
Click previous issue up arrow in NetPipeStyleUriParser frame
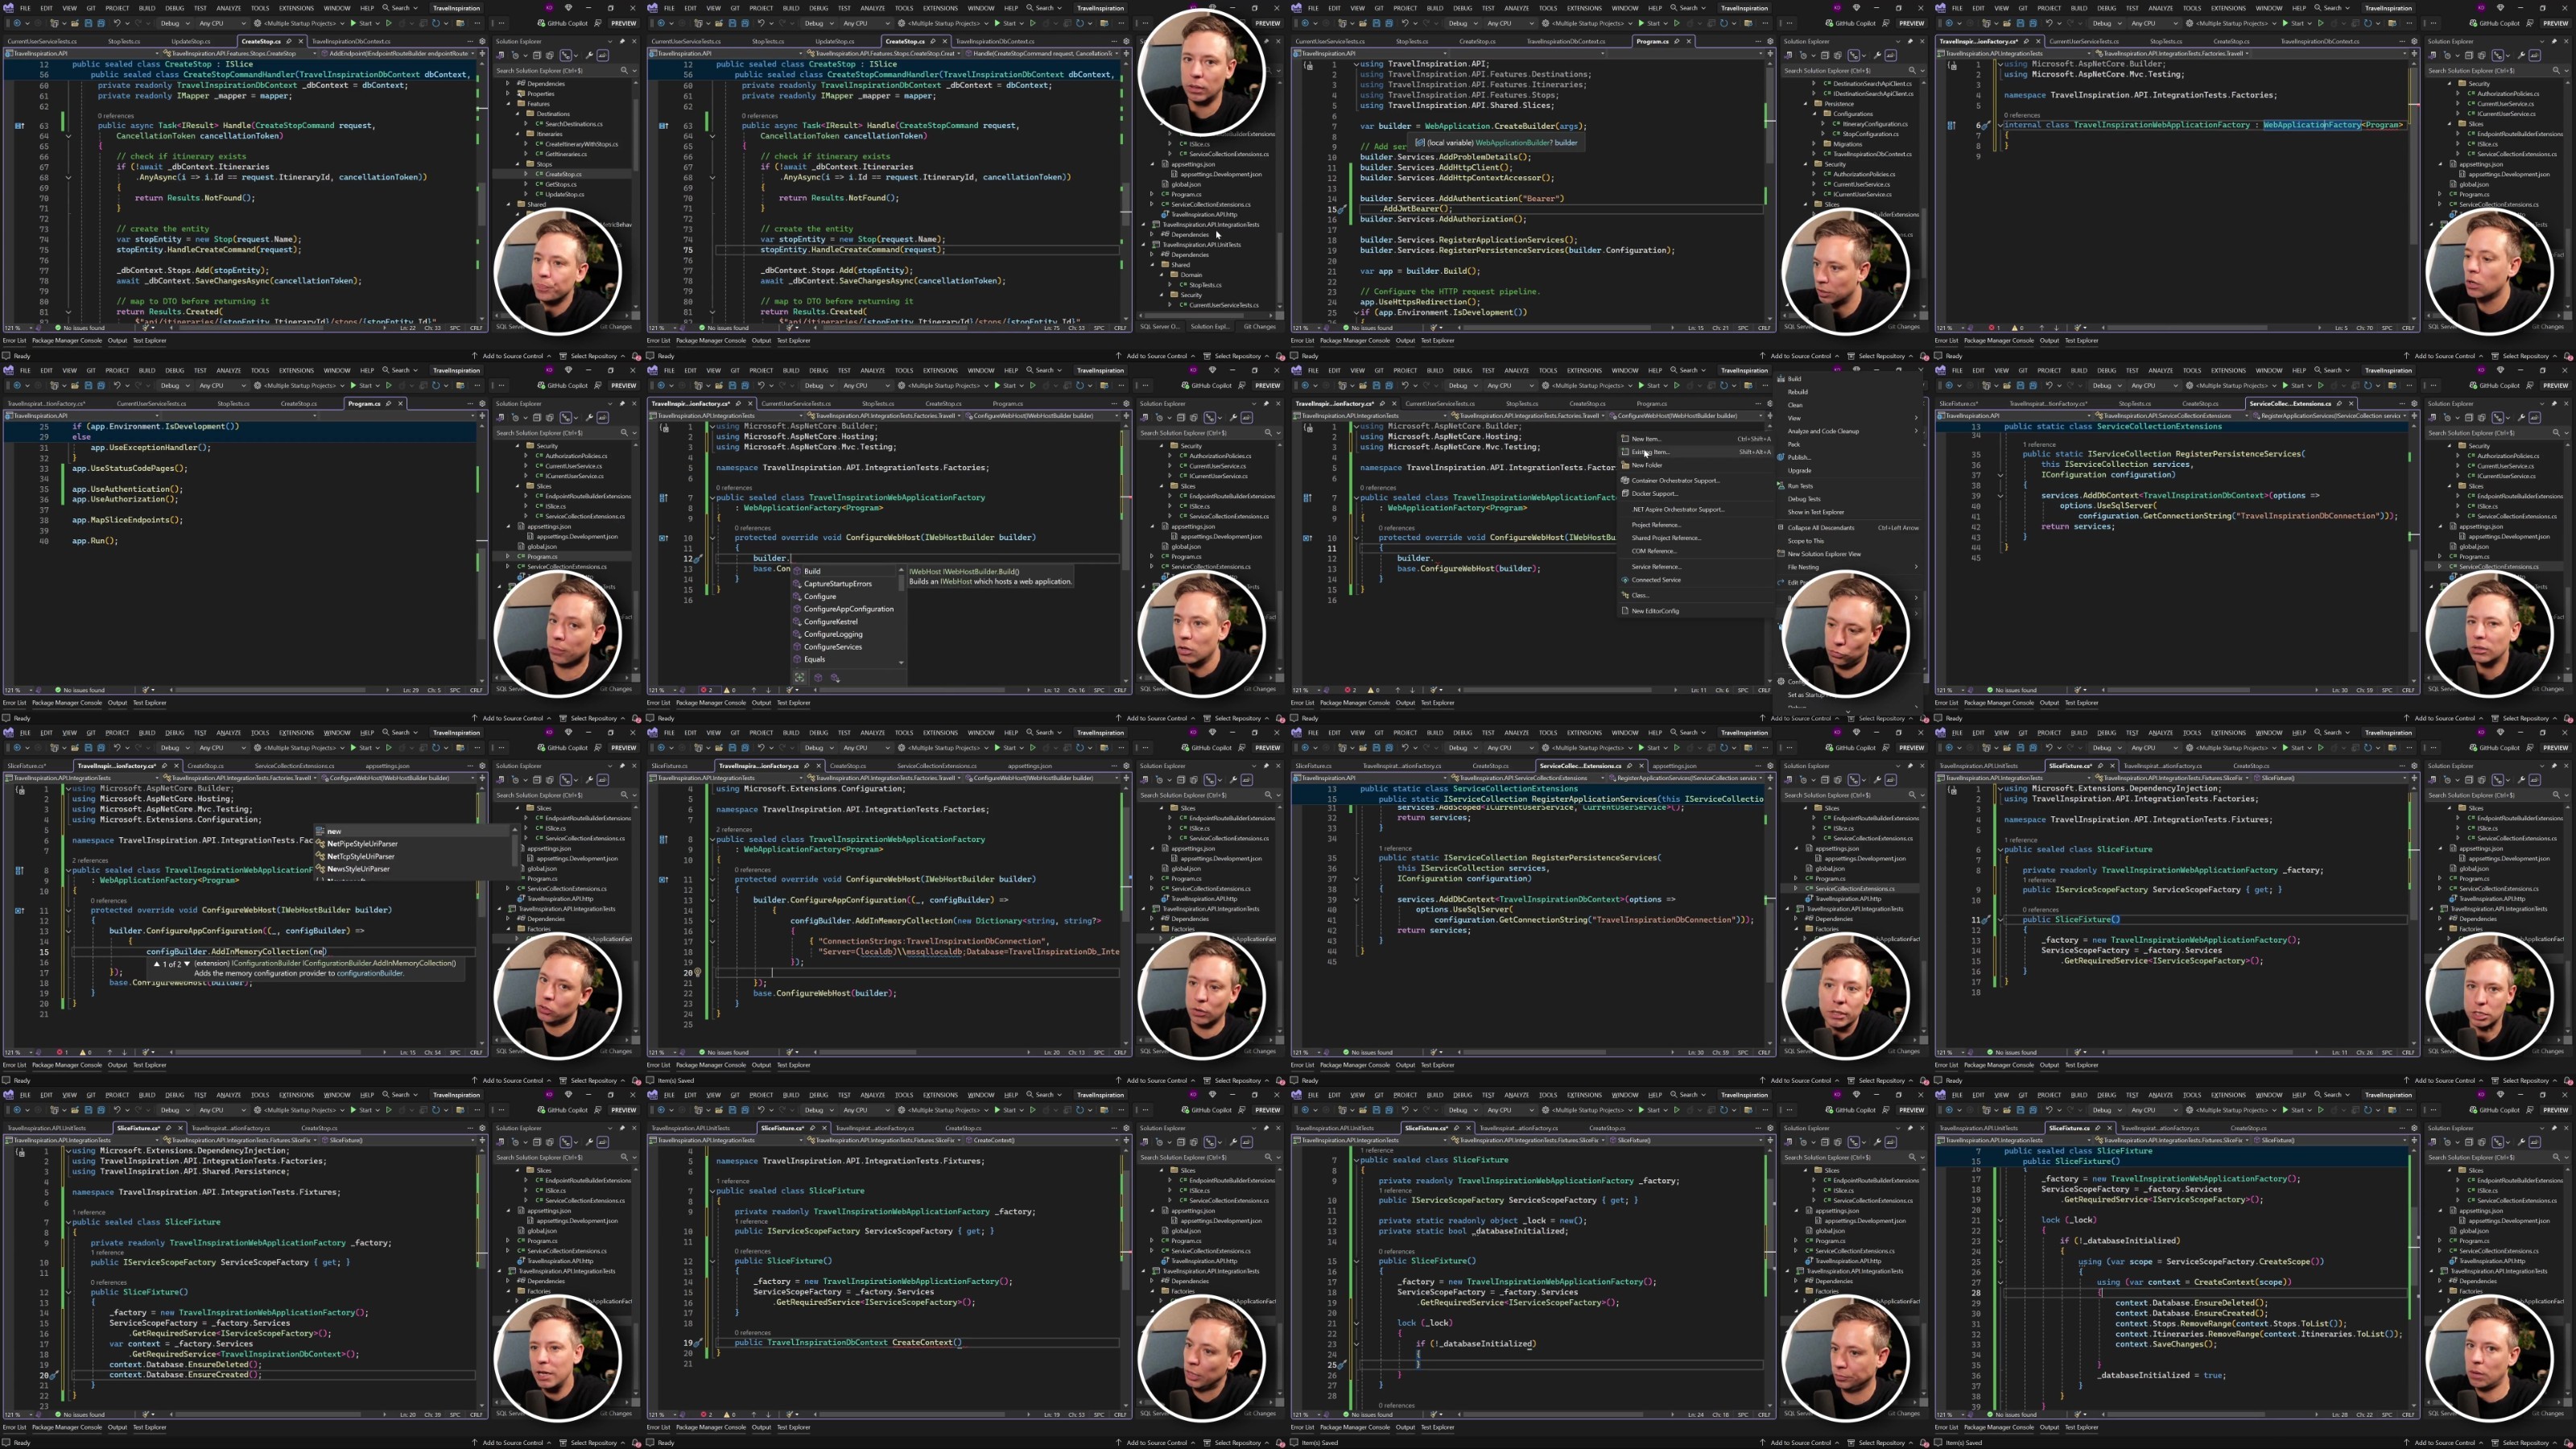tap(110, 1053)
